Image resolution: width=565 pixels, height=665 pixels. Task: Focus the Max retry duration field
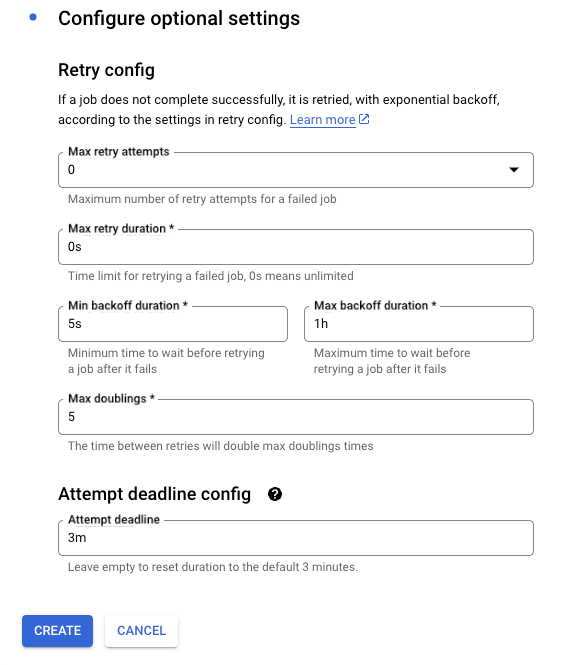coord(296,247)
